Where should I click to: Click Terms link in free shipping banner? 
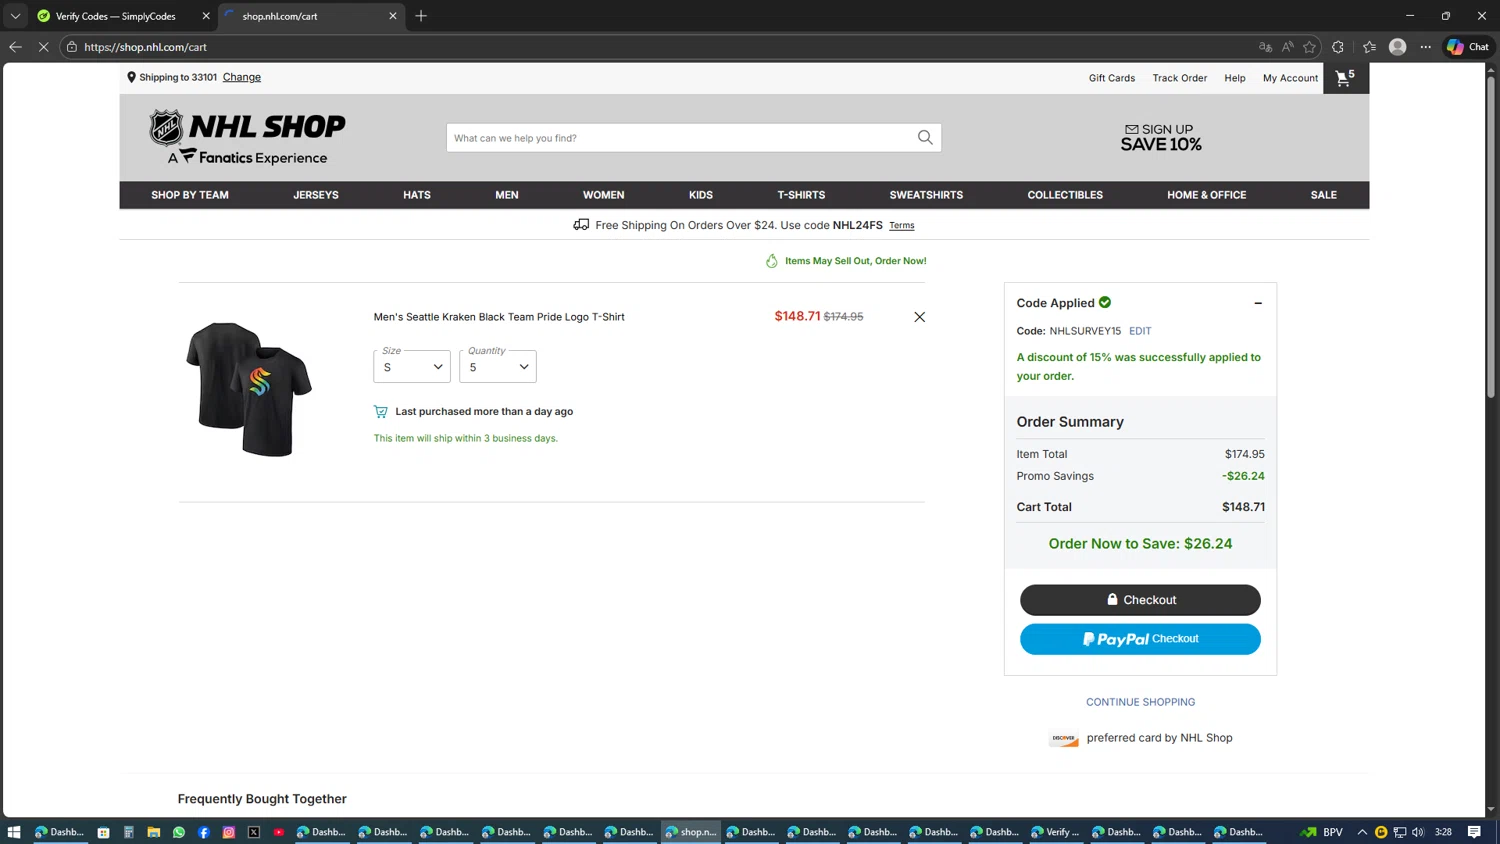pos(902,226)
